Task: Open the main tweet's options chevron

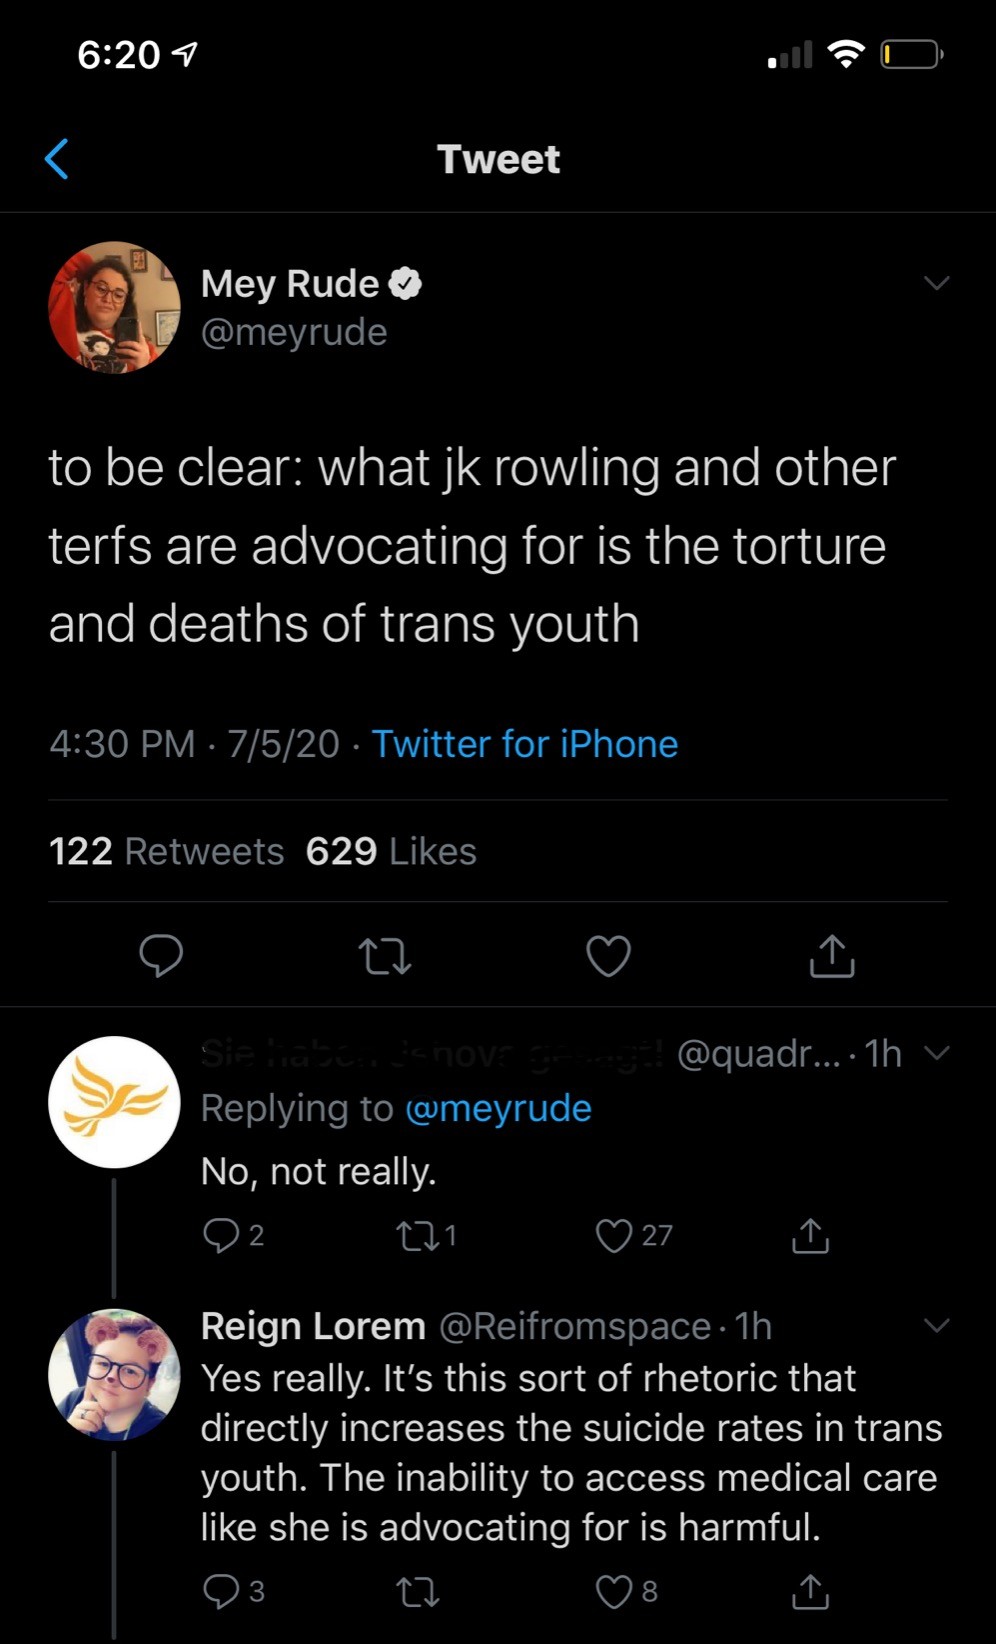Action: [936, 283]
